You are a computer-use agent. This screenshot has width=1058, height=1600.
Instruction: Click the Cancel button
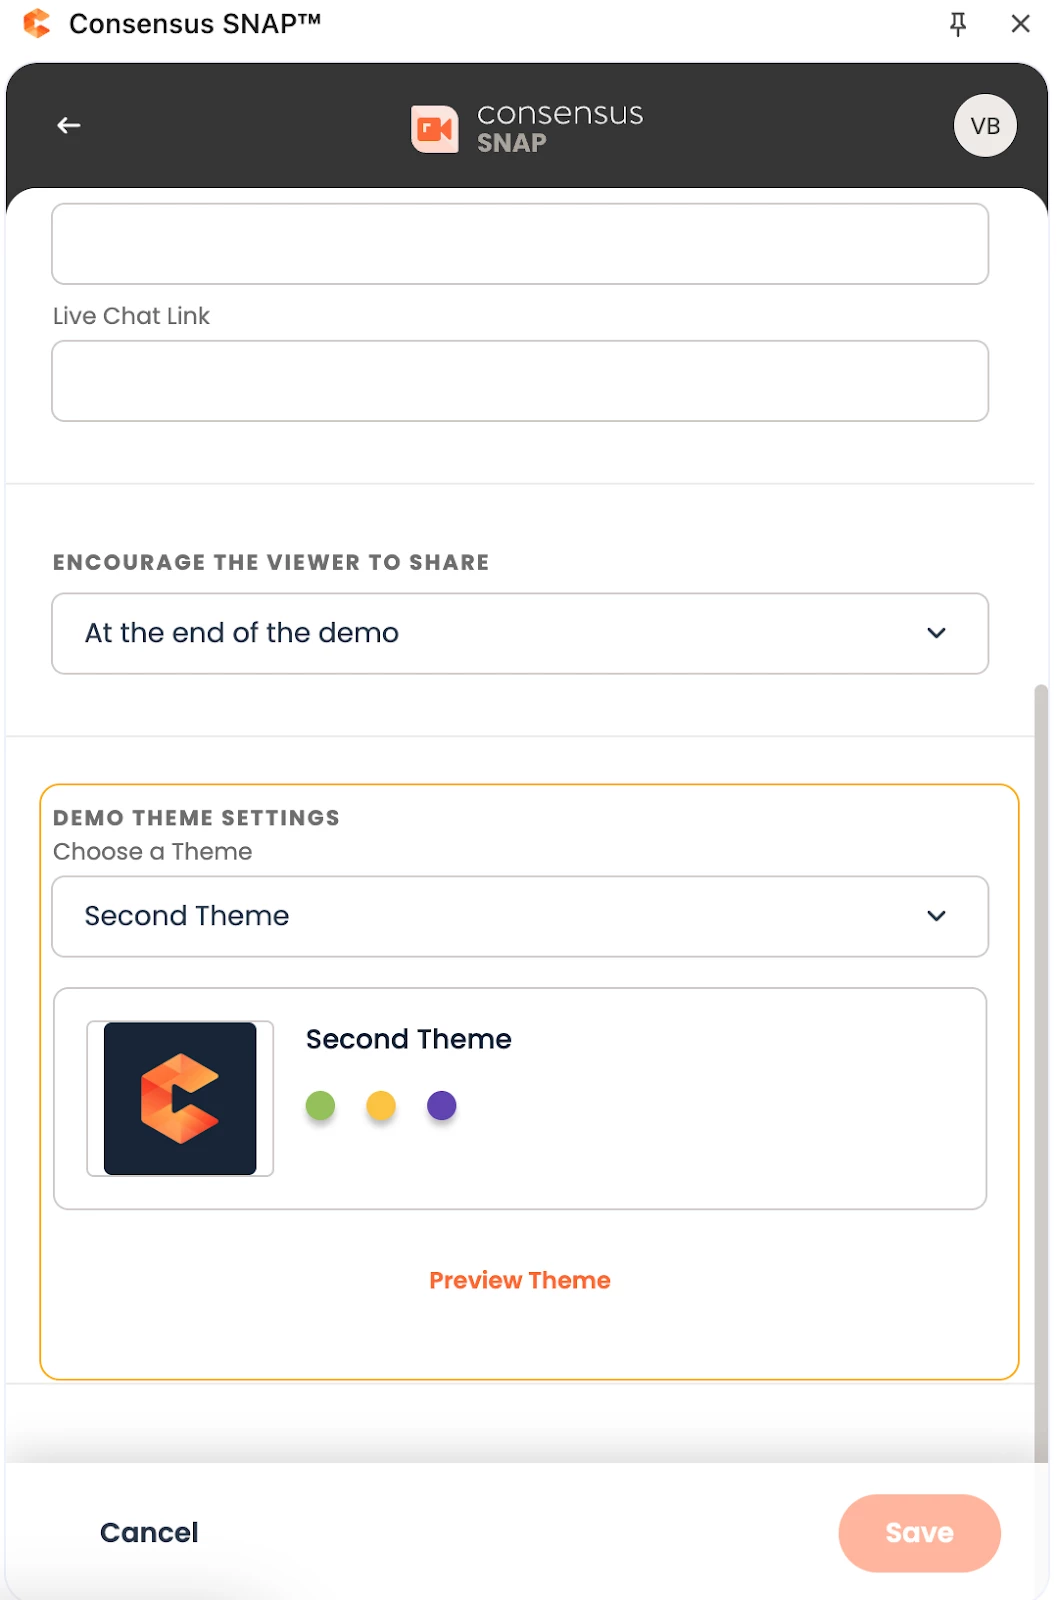149,1532
